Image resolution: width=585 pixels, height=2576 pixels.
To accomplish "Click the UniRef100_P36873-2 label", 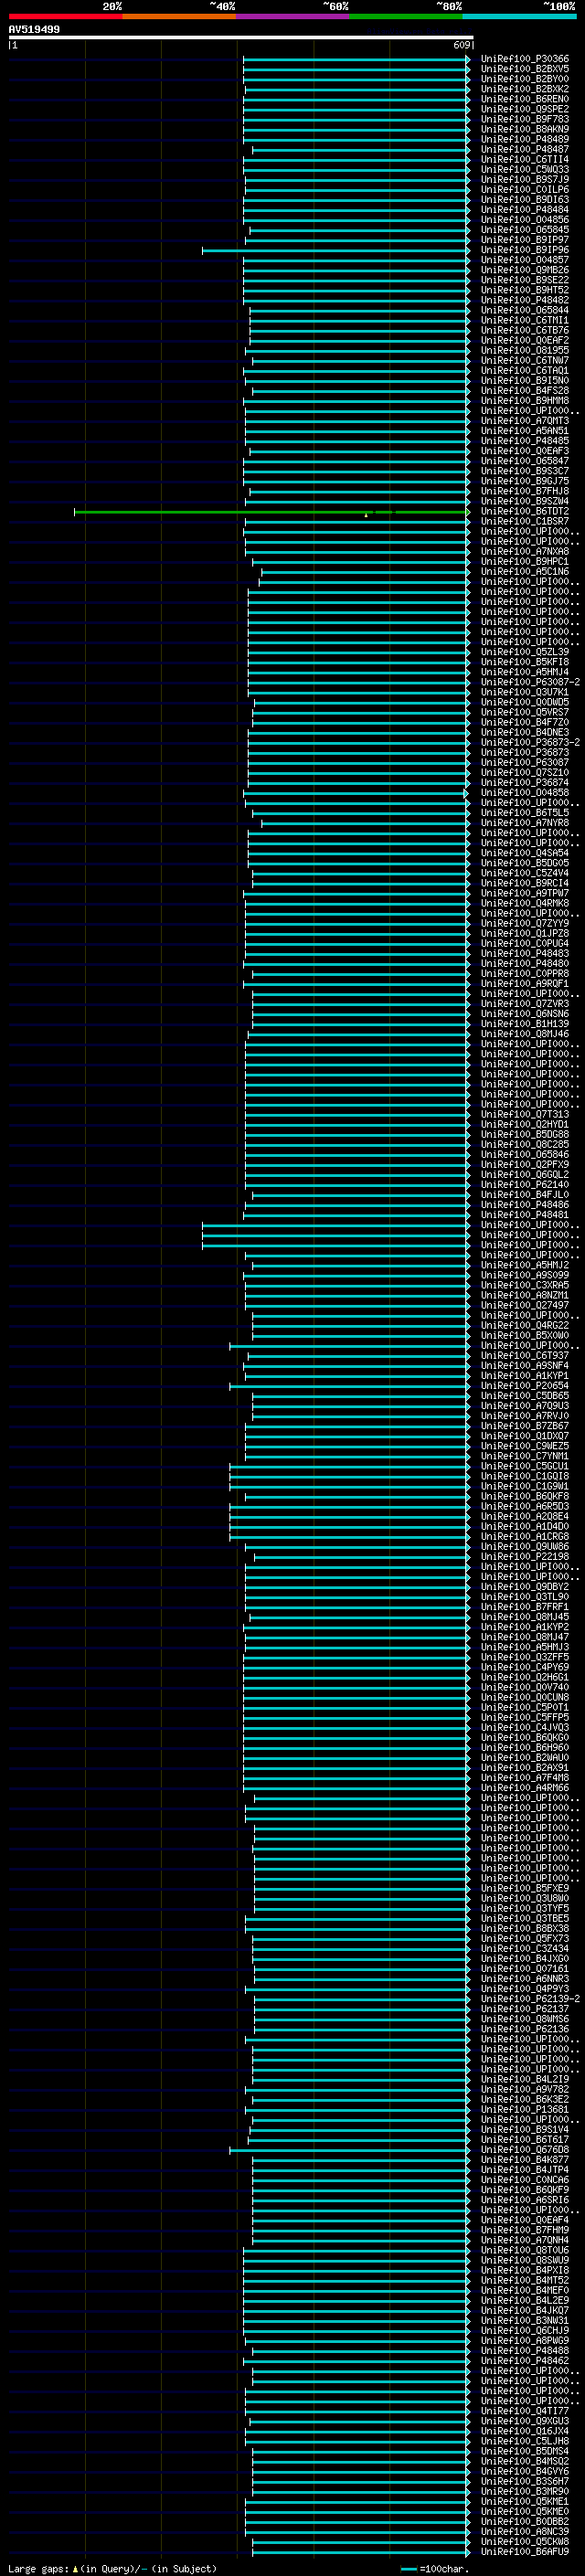I will point(530,743).
